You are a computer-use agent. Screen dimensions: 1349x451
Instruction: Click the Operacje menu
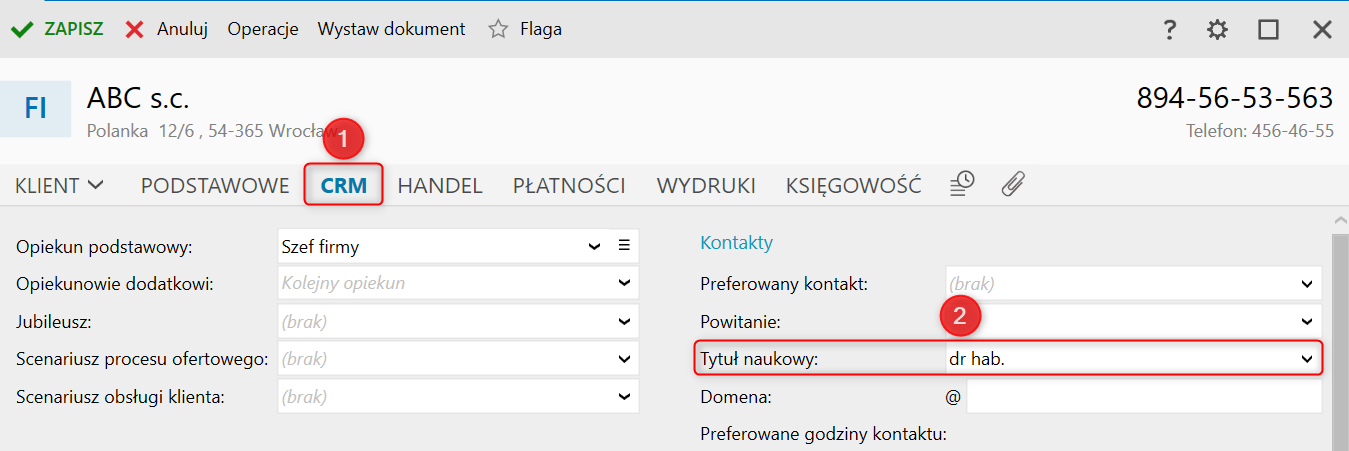pyautogui.click(x=263, y=30)
